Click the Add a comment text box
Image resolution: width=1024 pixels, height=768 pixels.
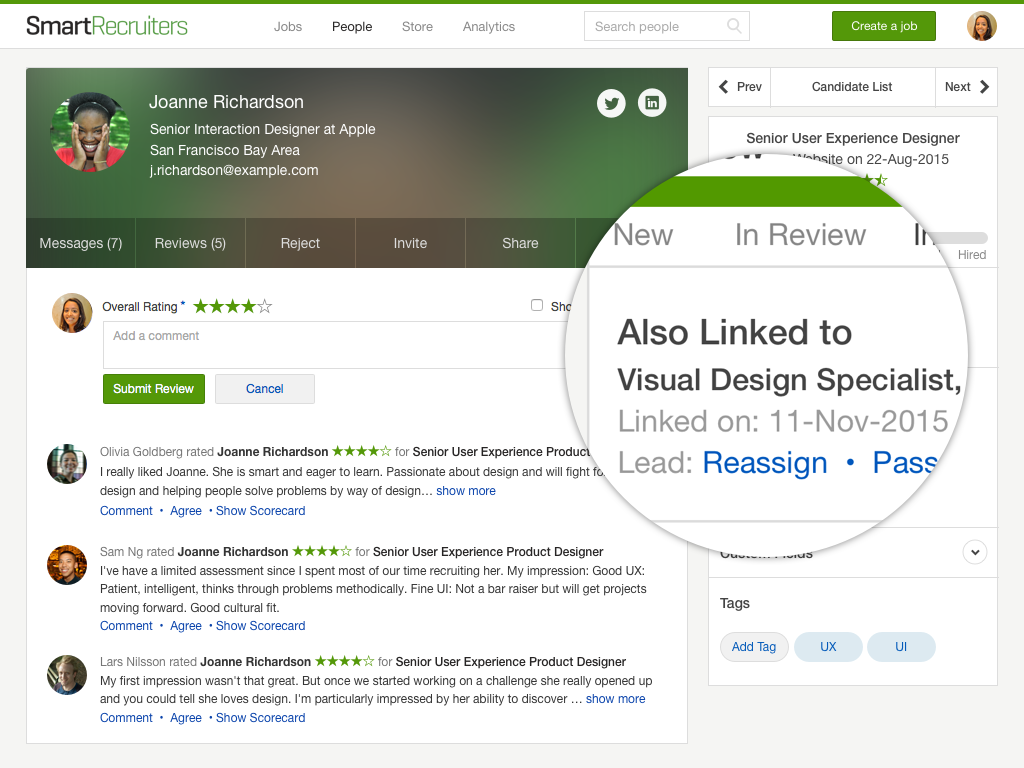click(x=336, y=345)
